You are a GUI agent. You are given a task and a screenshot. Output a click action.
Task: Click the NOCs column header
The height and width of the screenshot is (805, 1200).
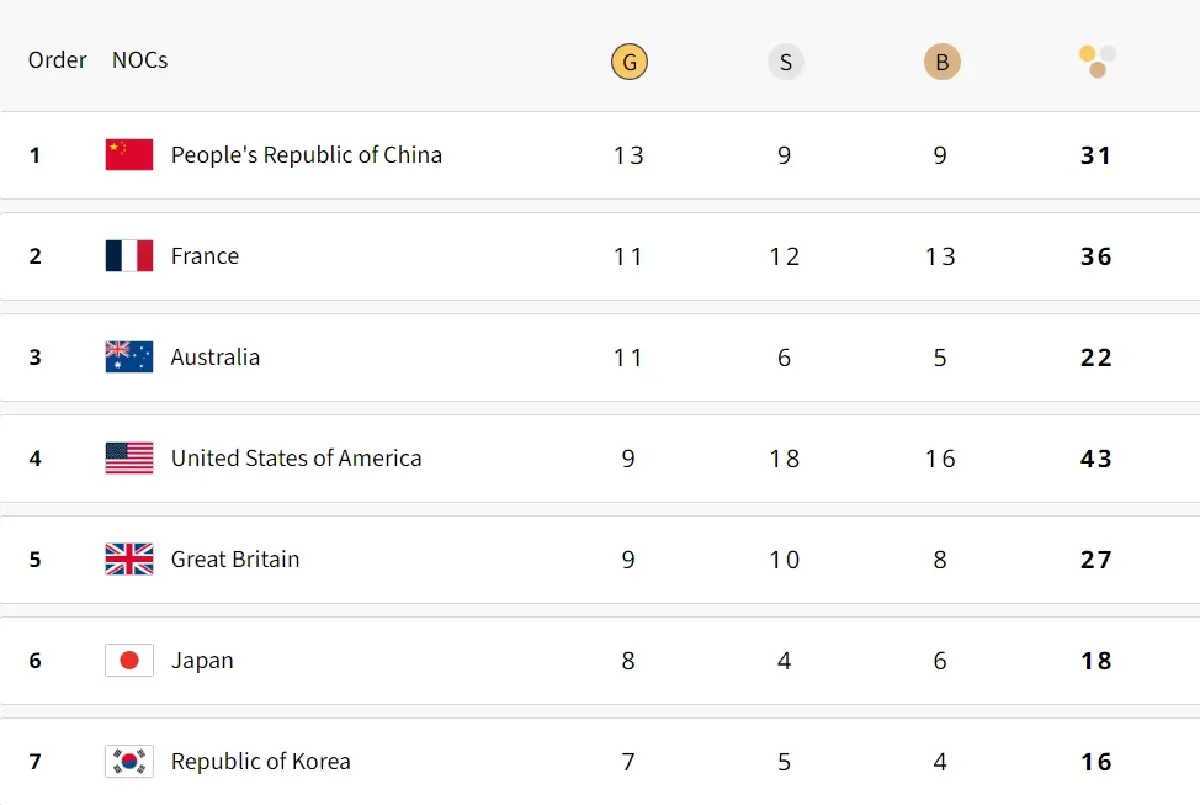pyautogui.click(x=140, y=60)
